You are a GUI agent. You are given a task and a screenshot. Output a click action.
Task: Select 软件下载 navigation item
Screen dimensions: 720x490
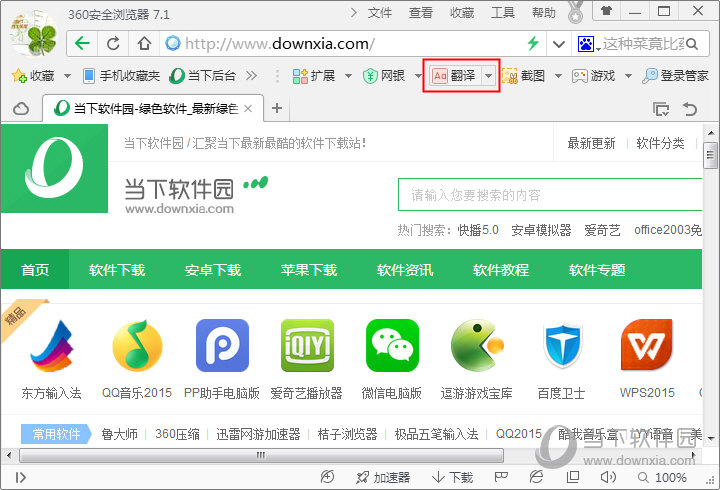click(117, 270)
